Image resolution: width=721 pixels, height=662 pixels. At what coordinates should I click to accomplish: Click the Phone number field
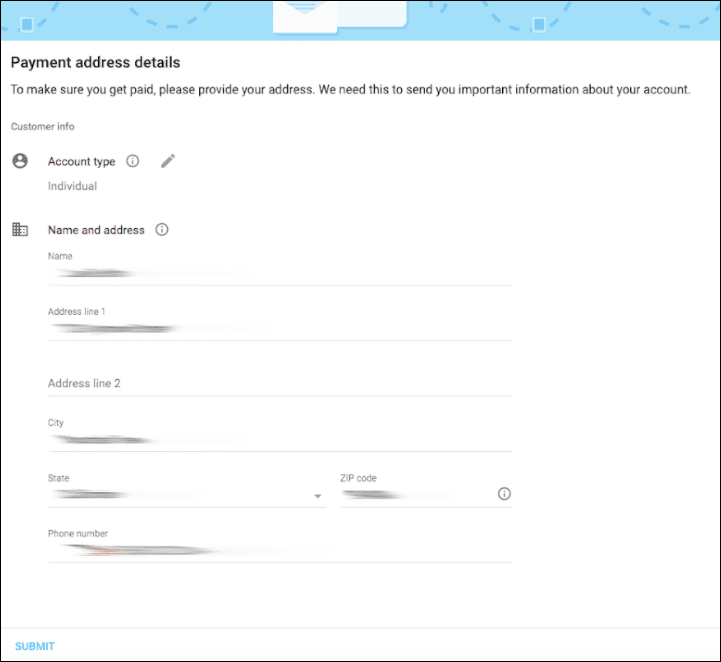pos(279,550)
